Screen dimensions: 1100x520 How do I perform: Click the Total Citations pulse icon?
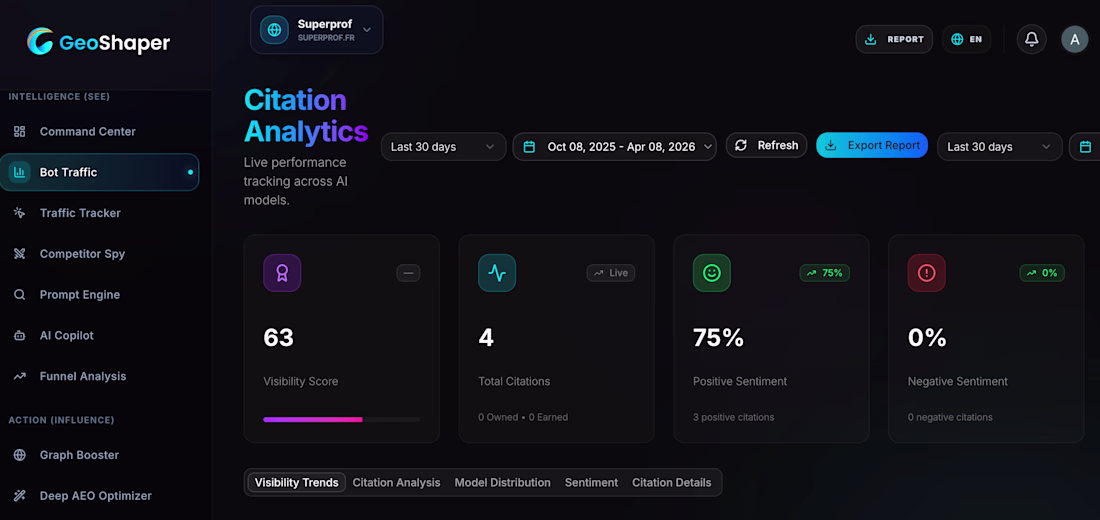pos(497,273)
